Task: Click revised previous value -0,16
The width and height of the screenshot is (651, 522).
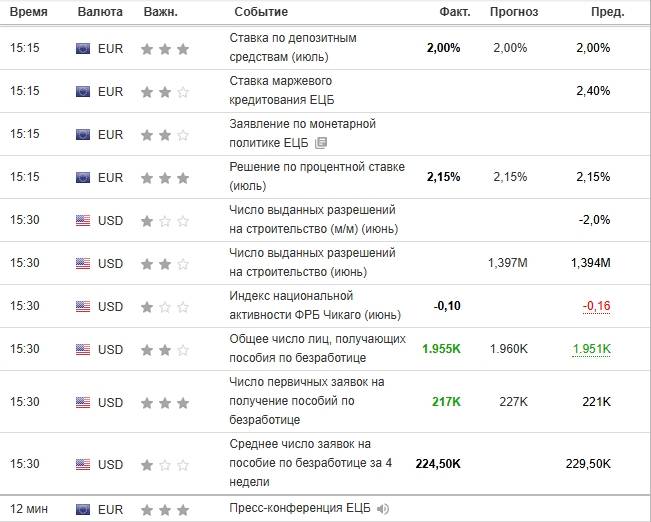Action: (x=597, y=306)
